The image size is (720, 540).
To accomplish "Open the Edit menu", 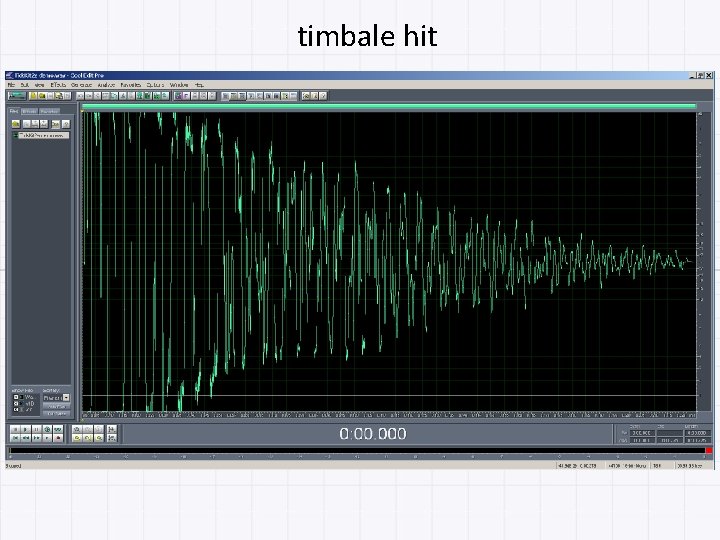I will pyautogui.click(x=24, y=85).
